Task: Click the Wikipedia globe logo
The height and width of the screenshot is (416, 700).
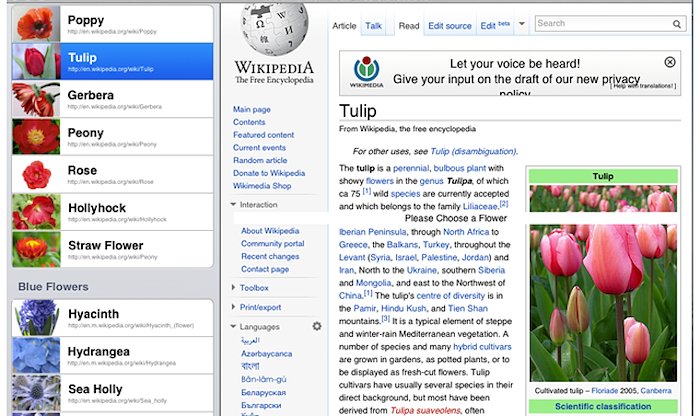Action: [274, 29]
